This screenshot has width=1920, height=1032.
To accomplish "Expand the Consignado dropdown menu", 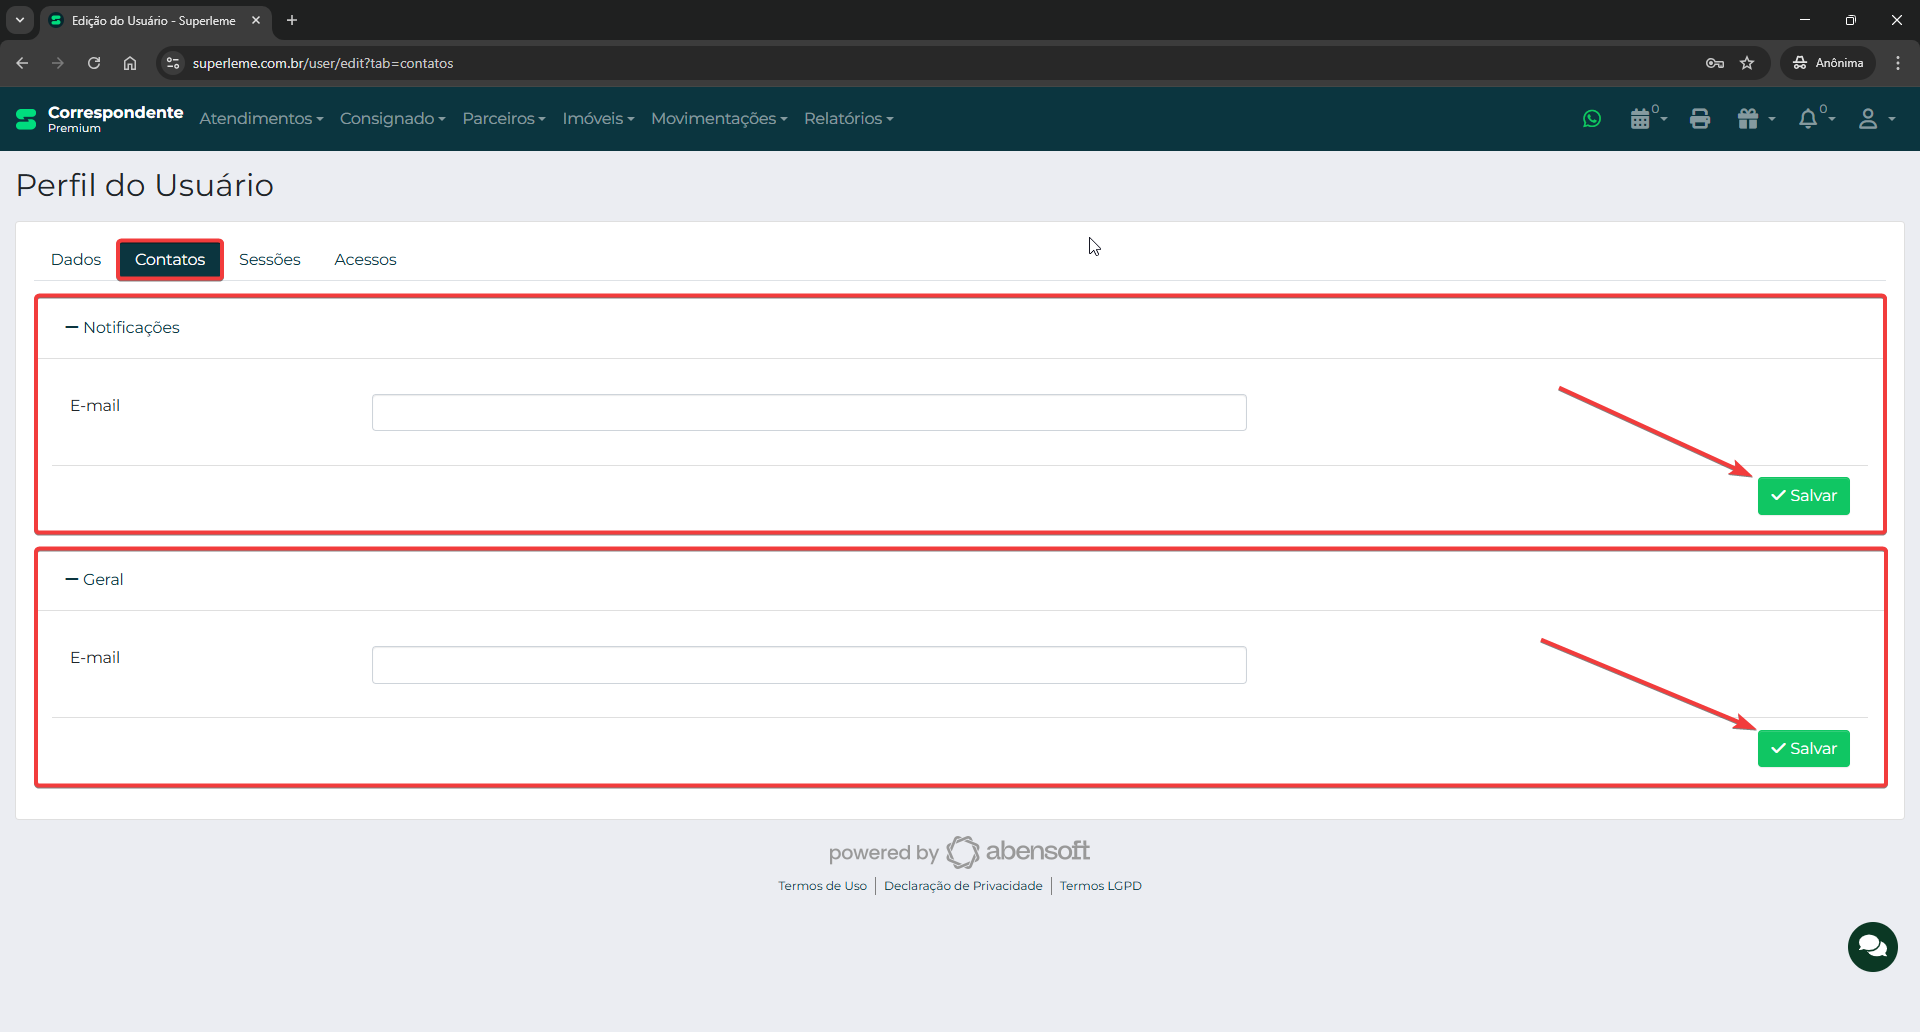I will click(x=392, y=118).
